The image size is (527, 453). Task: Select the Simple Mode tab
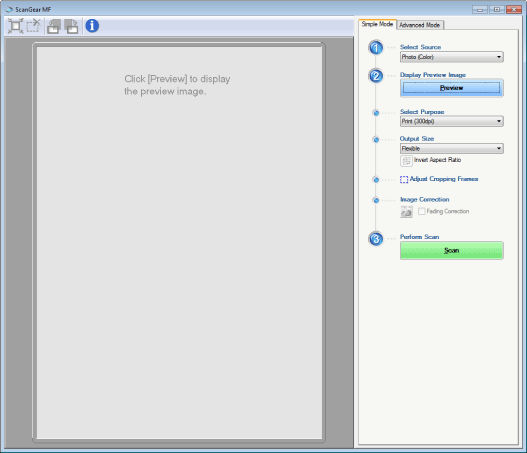(x=377, y=24)
